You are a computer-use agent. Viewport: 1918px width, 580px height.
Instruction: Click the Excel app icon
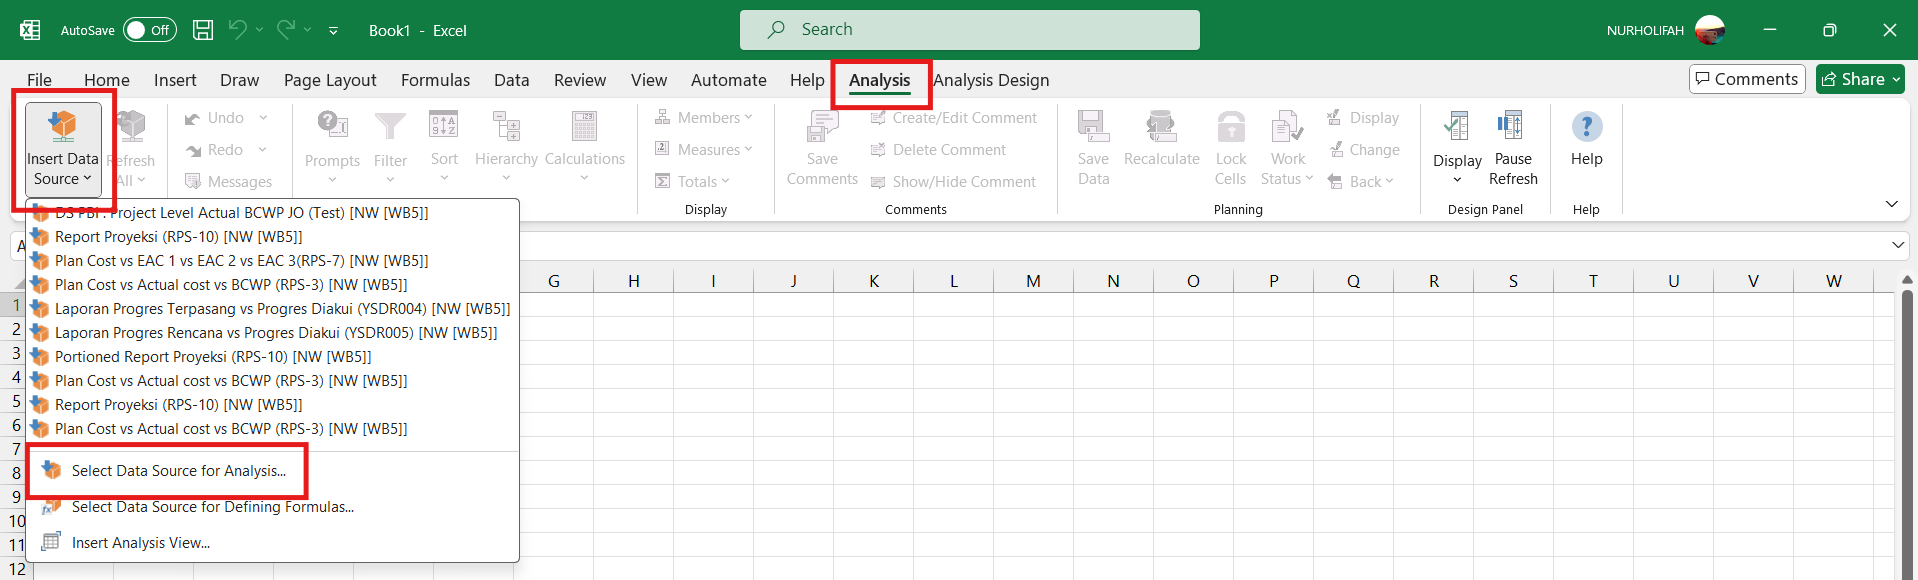pyautogui.click(x=30, y=30)
